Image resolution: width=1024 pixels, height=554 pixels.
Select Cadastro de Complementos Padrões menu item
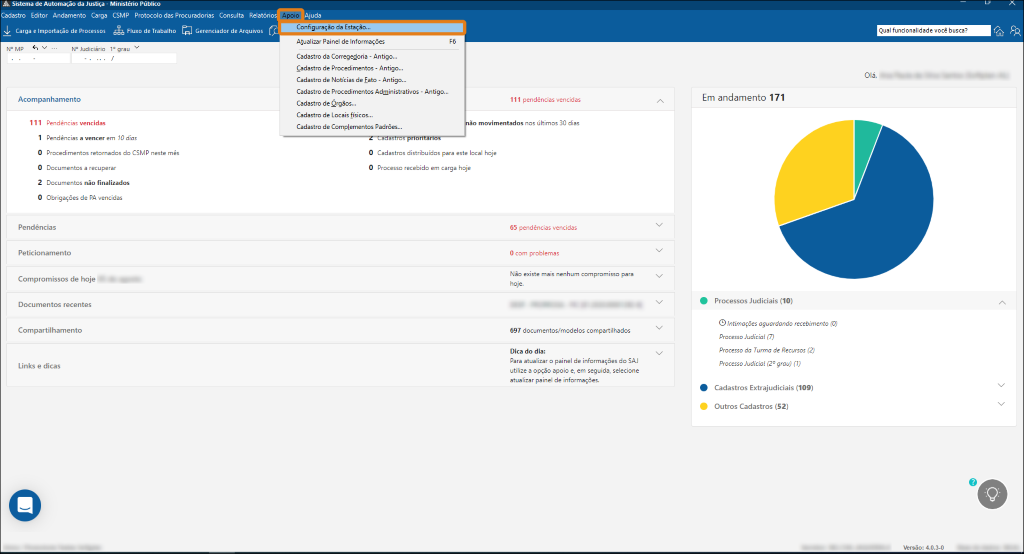(x=372, y=127)
